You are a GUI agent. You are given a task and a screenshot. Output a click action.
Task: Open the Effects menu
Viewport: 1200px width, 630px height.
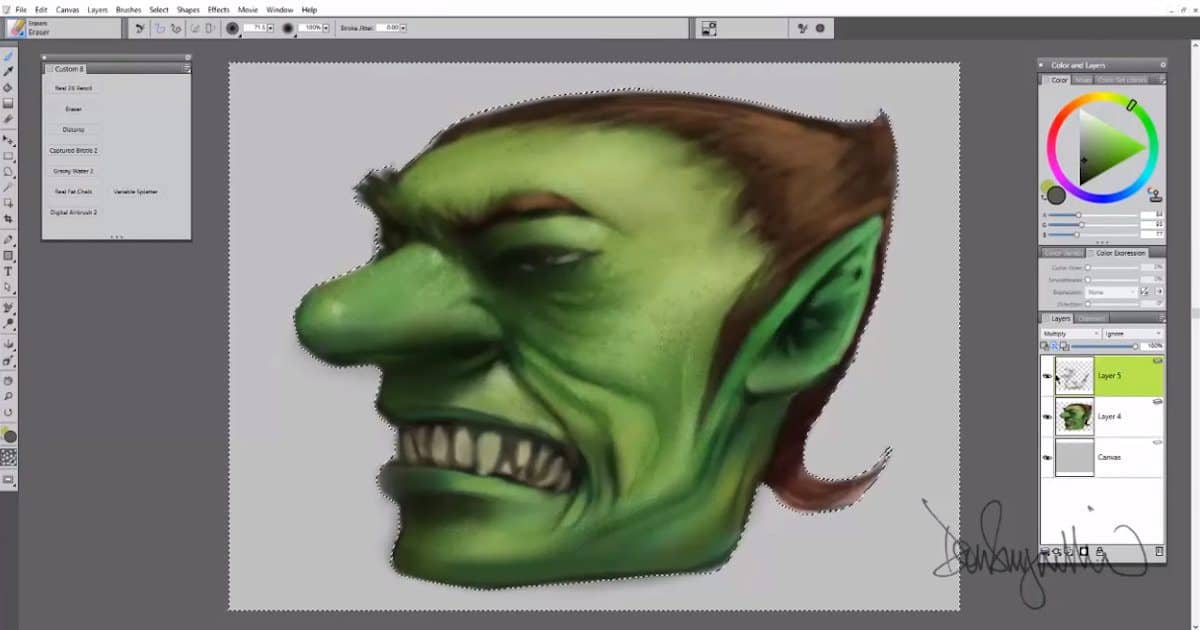pyautogui.click(x=217, y=9)
